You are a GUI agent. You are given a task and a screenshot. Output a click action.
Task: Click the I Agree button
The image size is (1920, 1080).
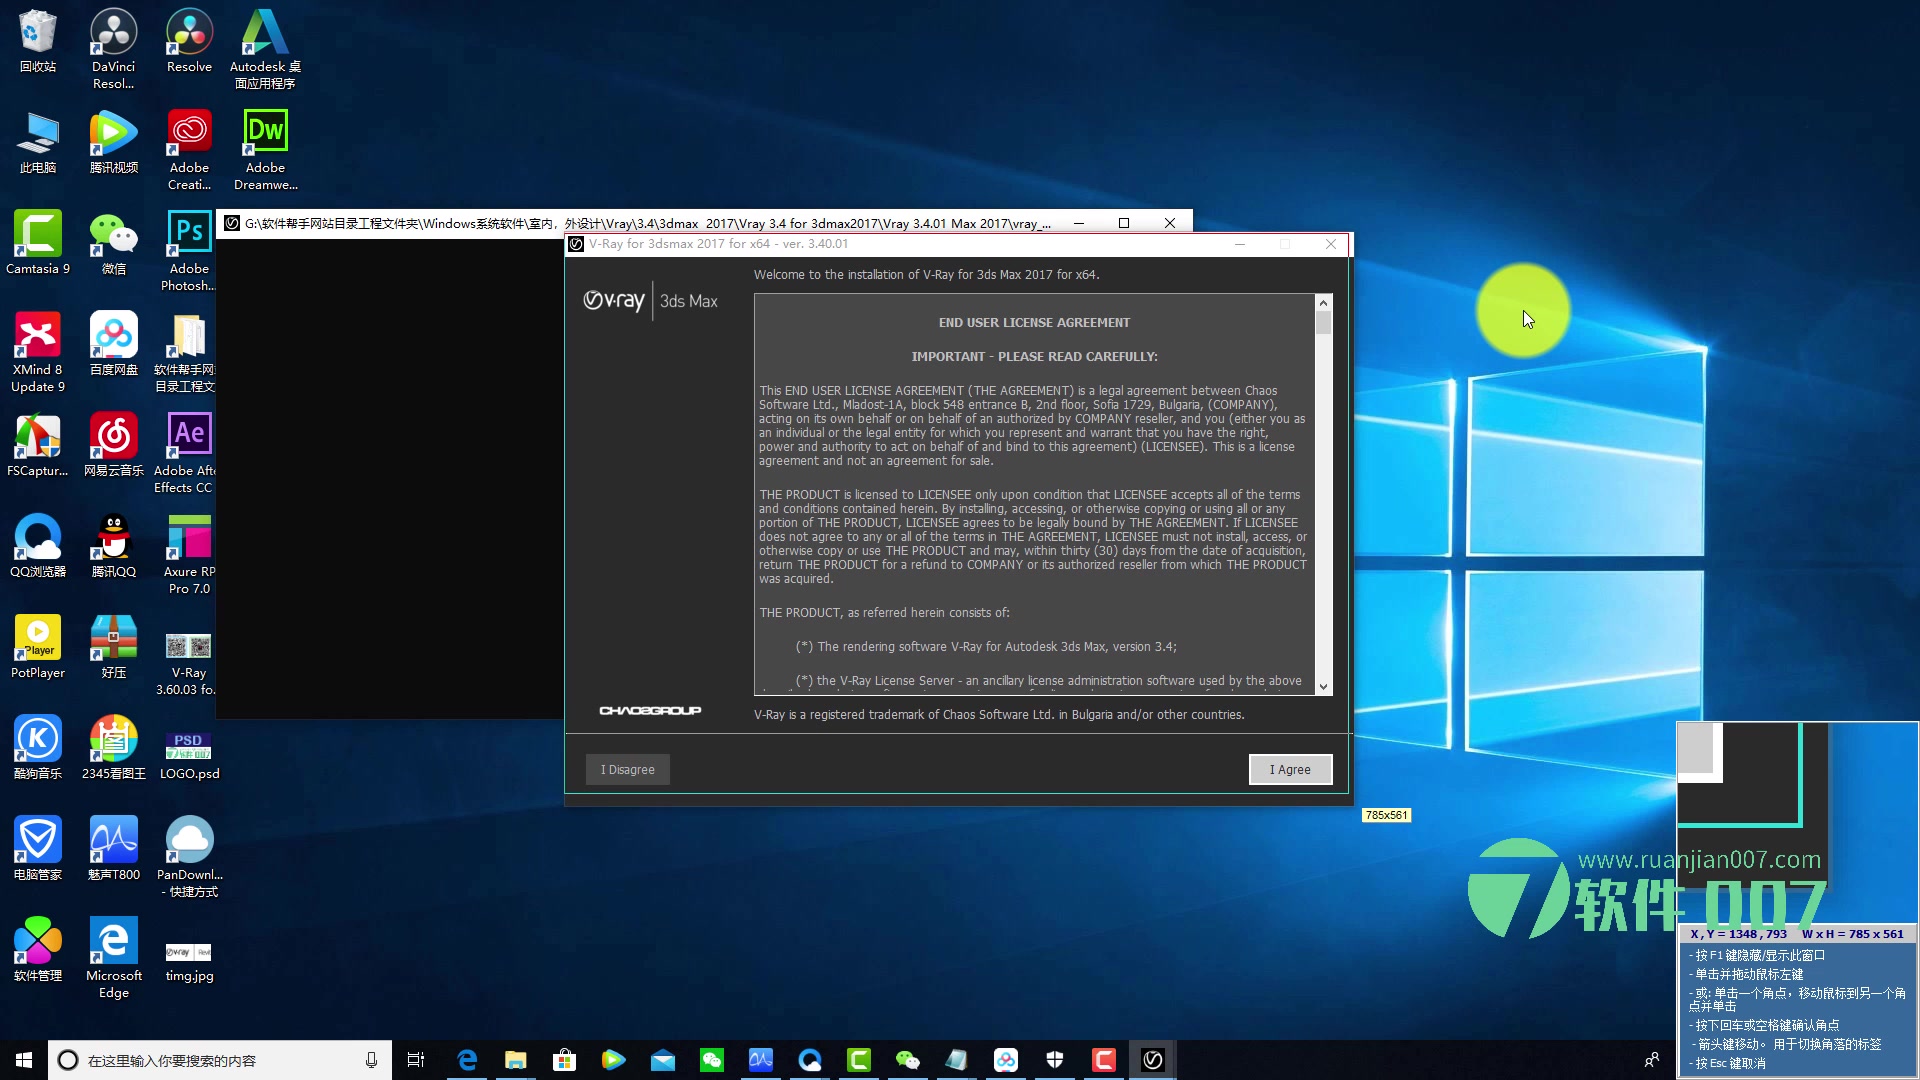click(1290, 769)
